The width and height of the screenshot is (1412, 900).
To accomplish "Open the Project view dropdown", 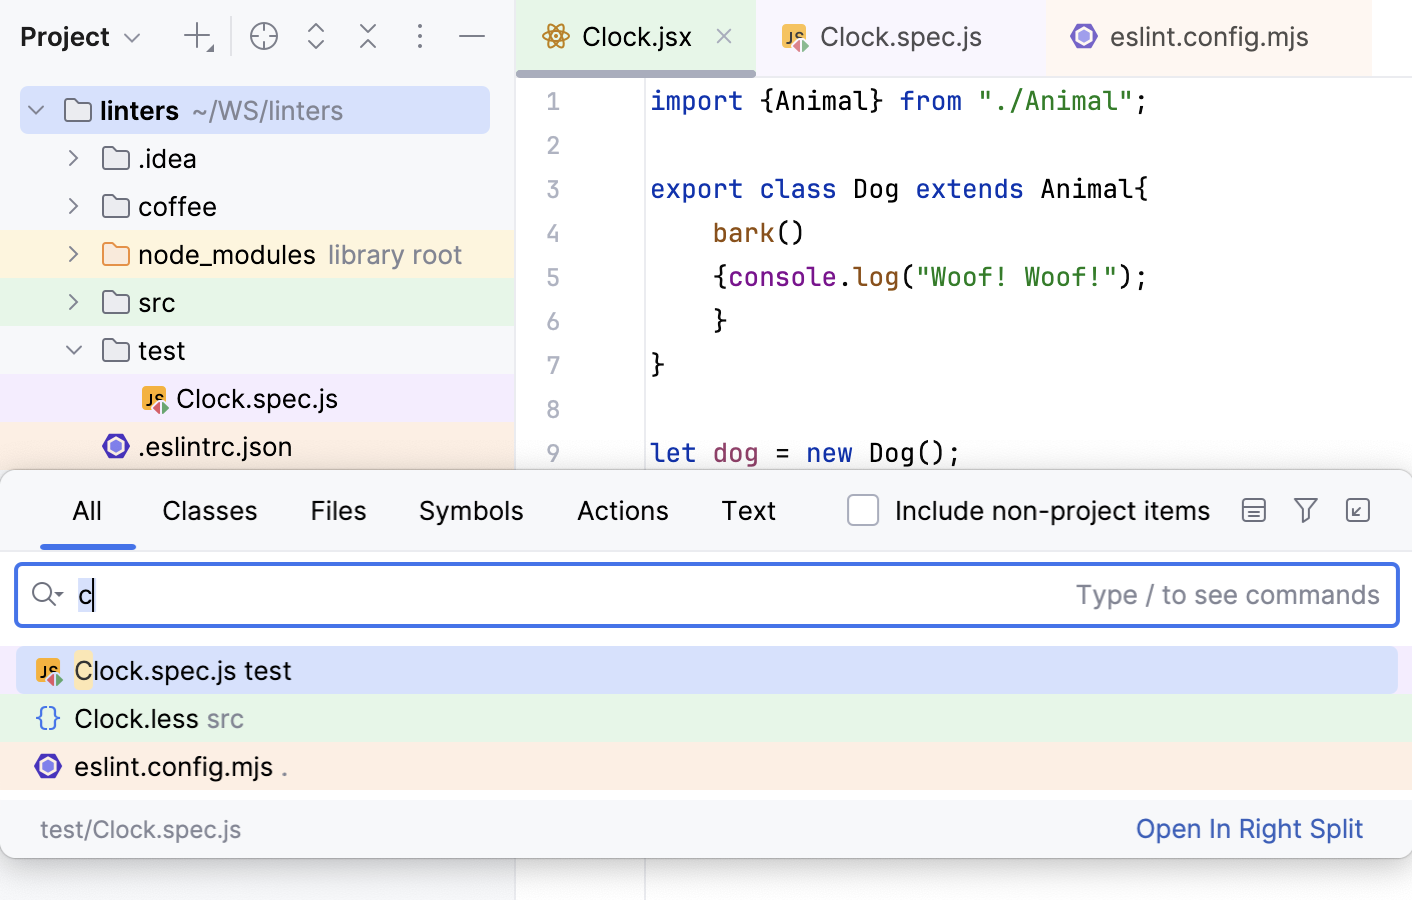I will pos(81,37).
